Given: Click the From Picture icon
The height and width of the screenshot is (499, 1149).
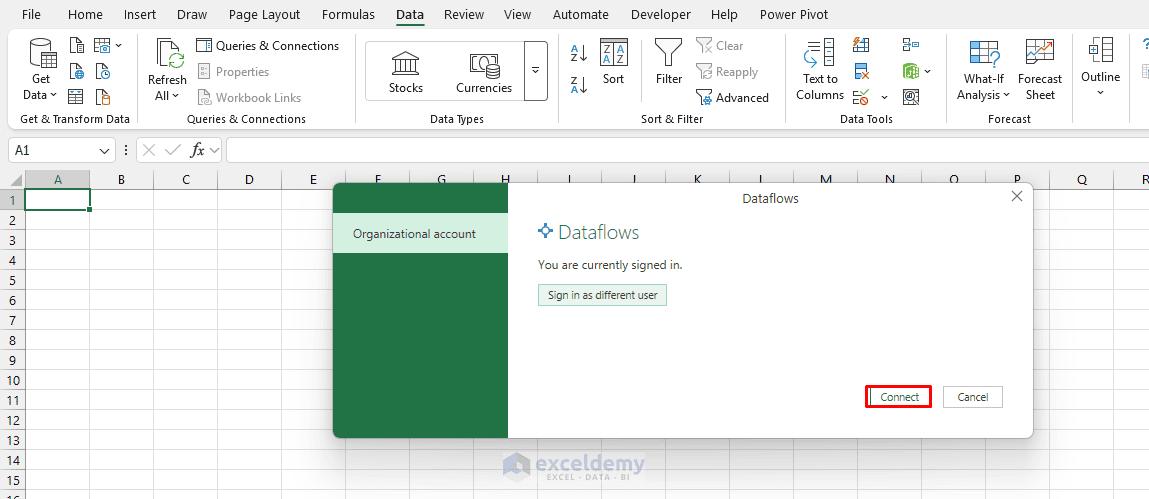Looking at the screenshot, I should 102,45.
